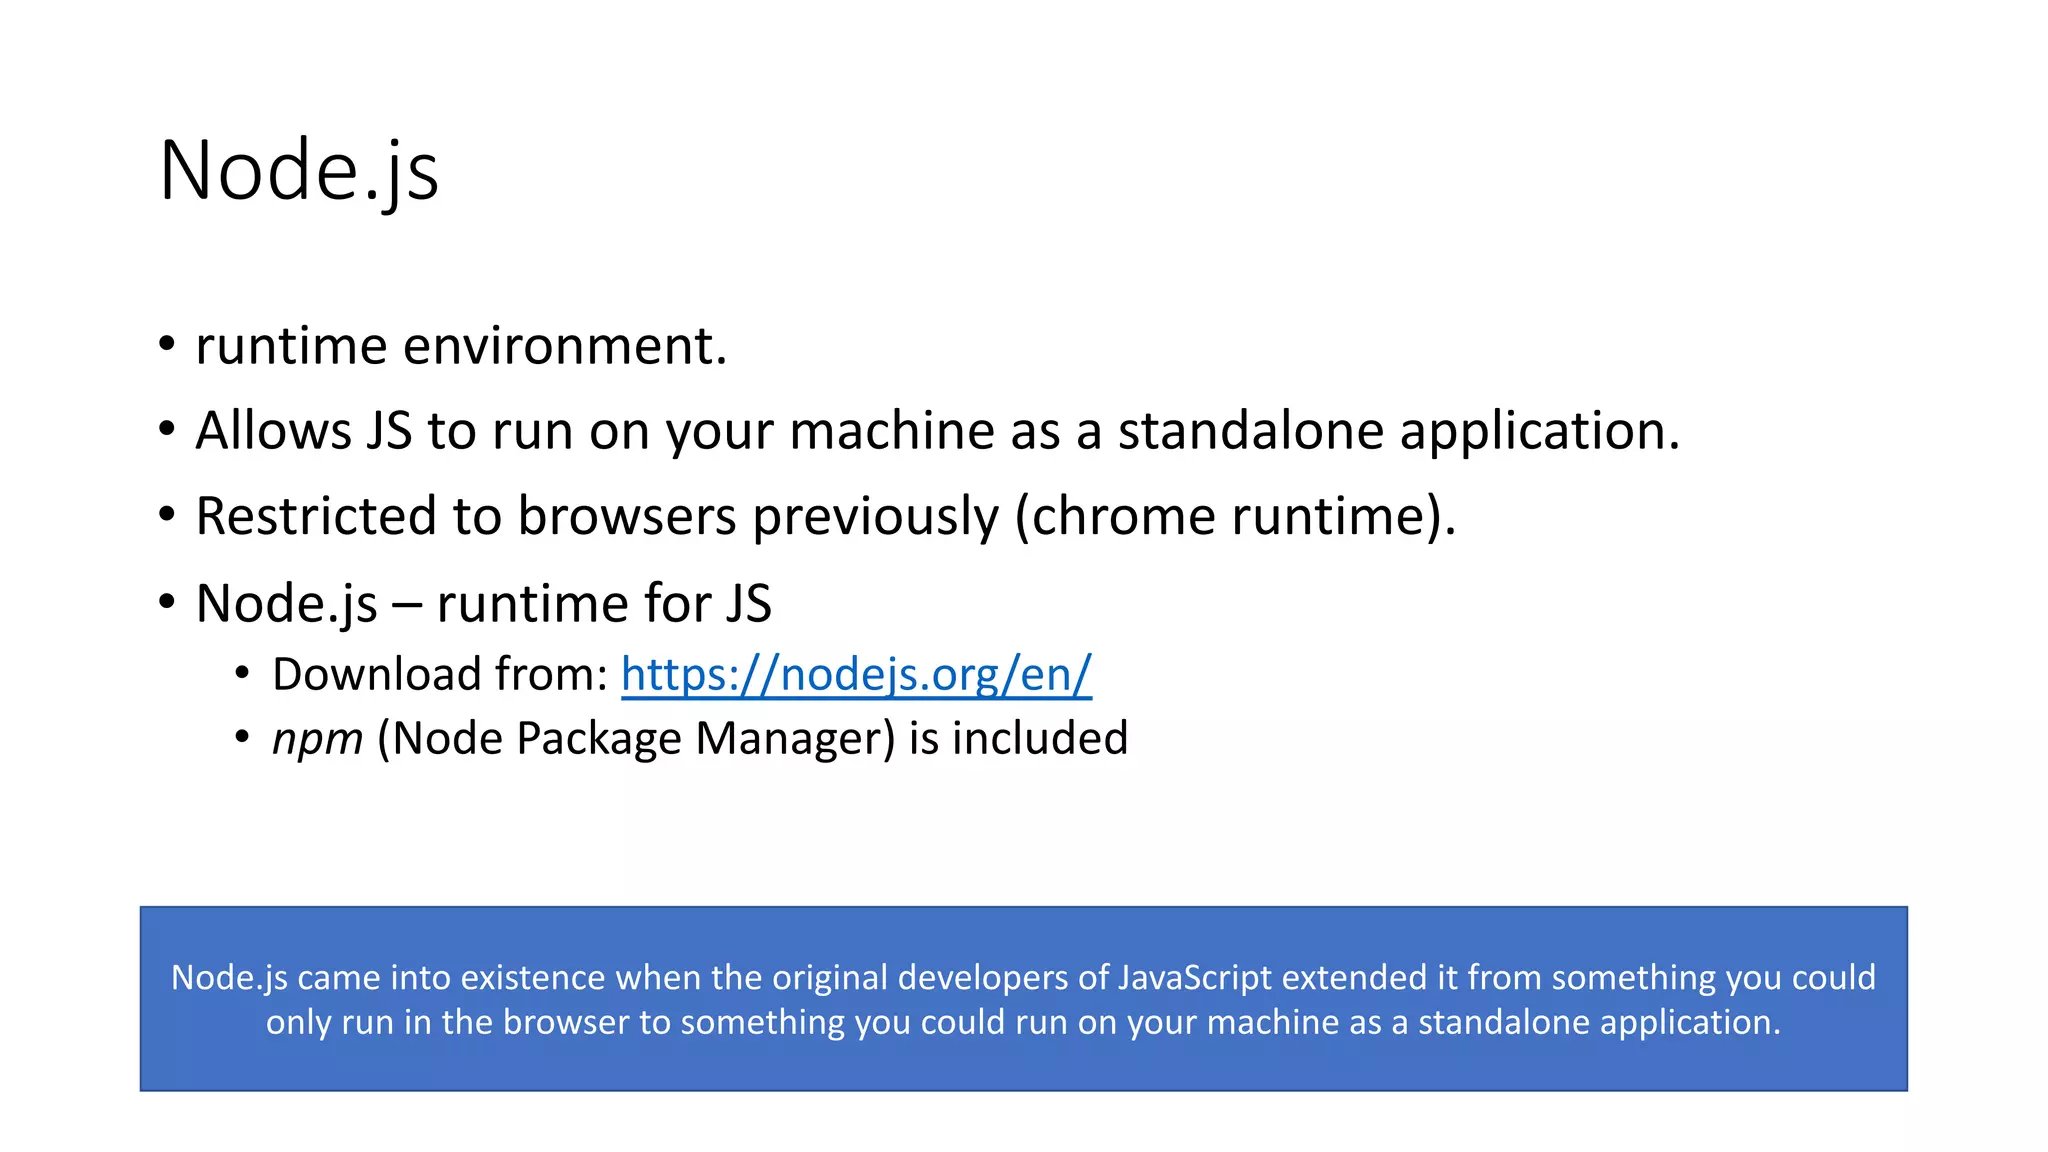2048x1152 pixels.
Task: Click the "Download from:" label text
Action: (440, 674)
